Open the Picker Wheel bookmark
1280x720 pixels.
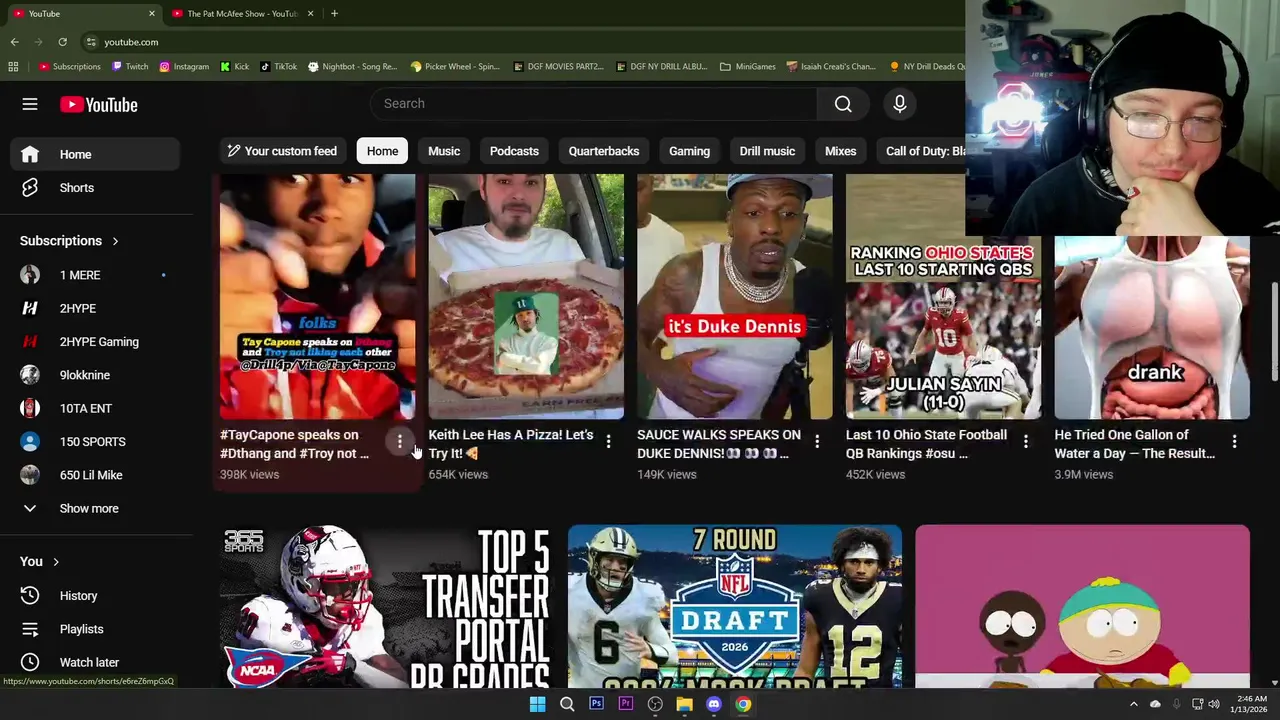[x=455, y=66]
